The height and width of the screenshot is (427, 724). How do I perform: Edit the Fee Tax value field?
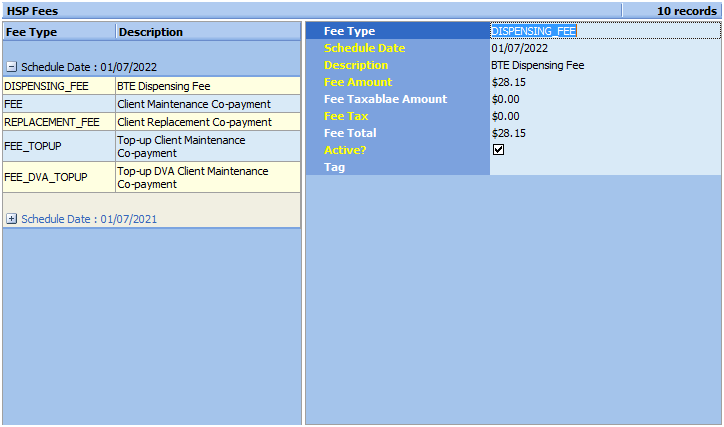[604, 116]
